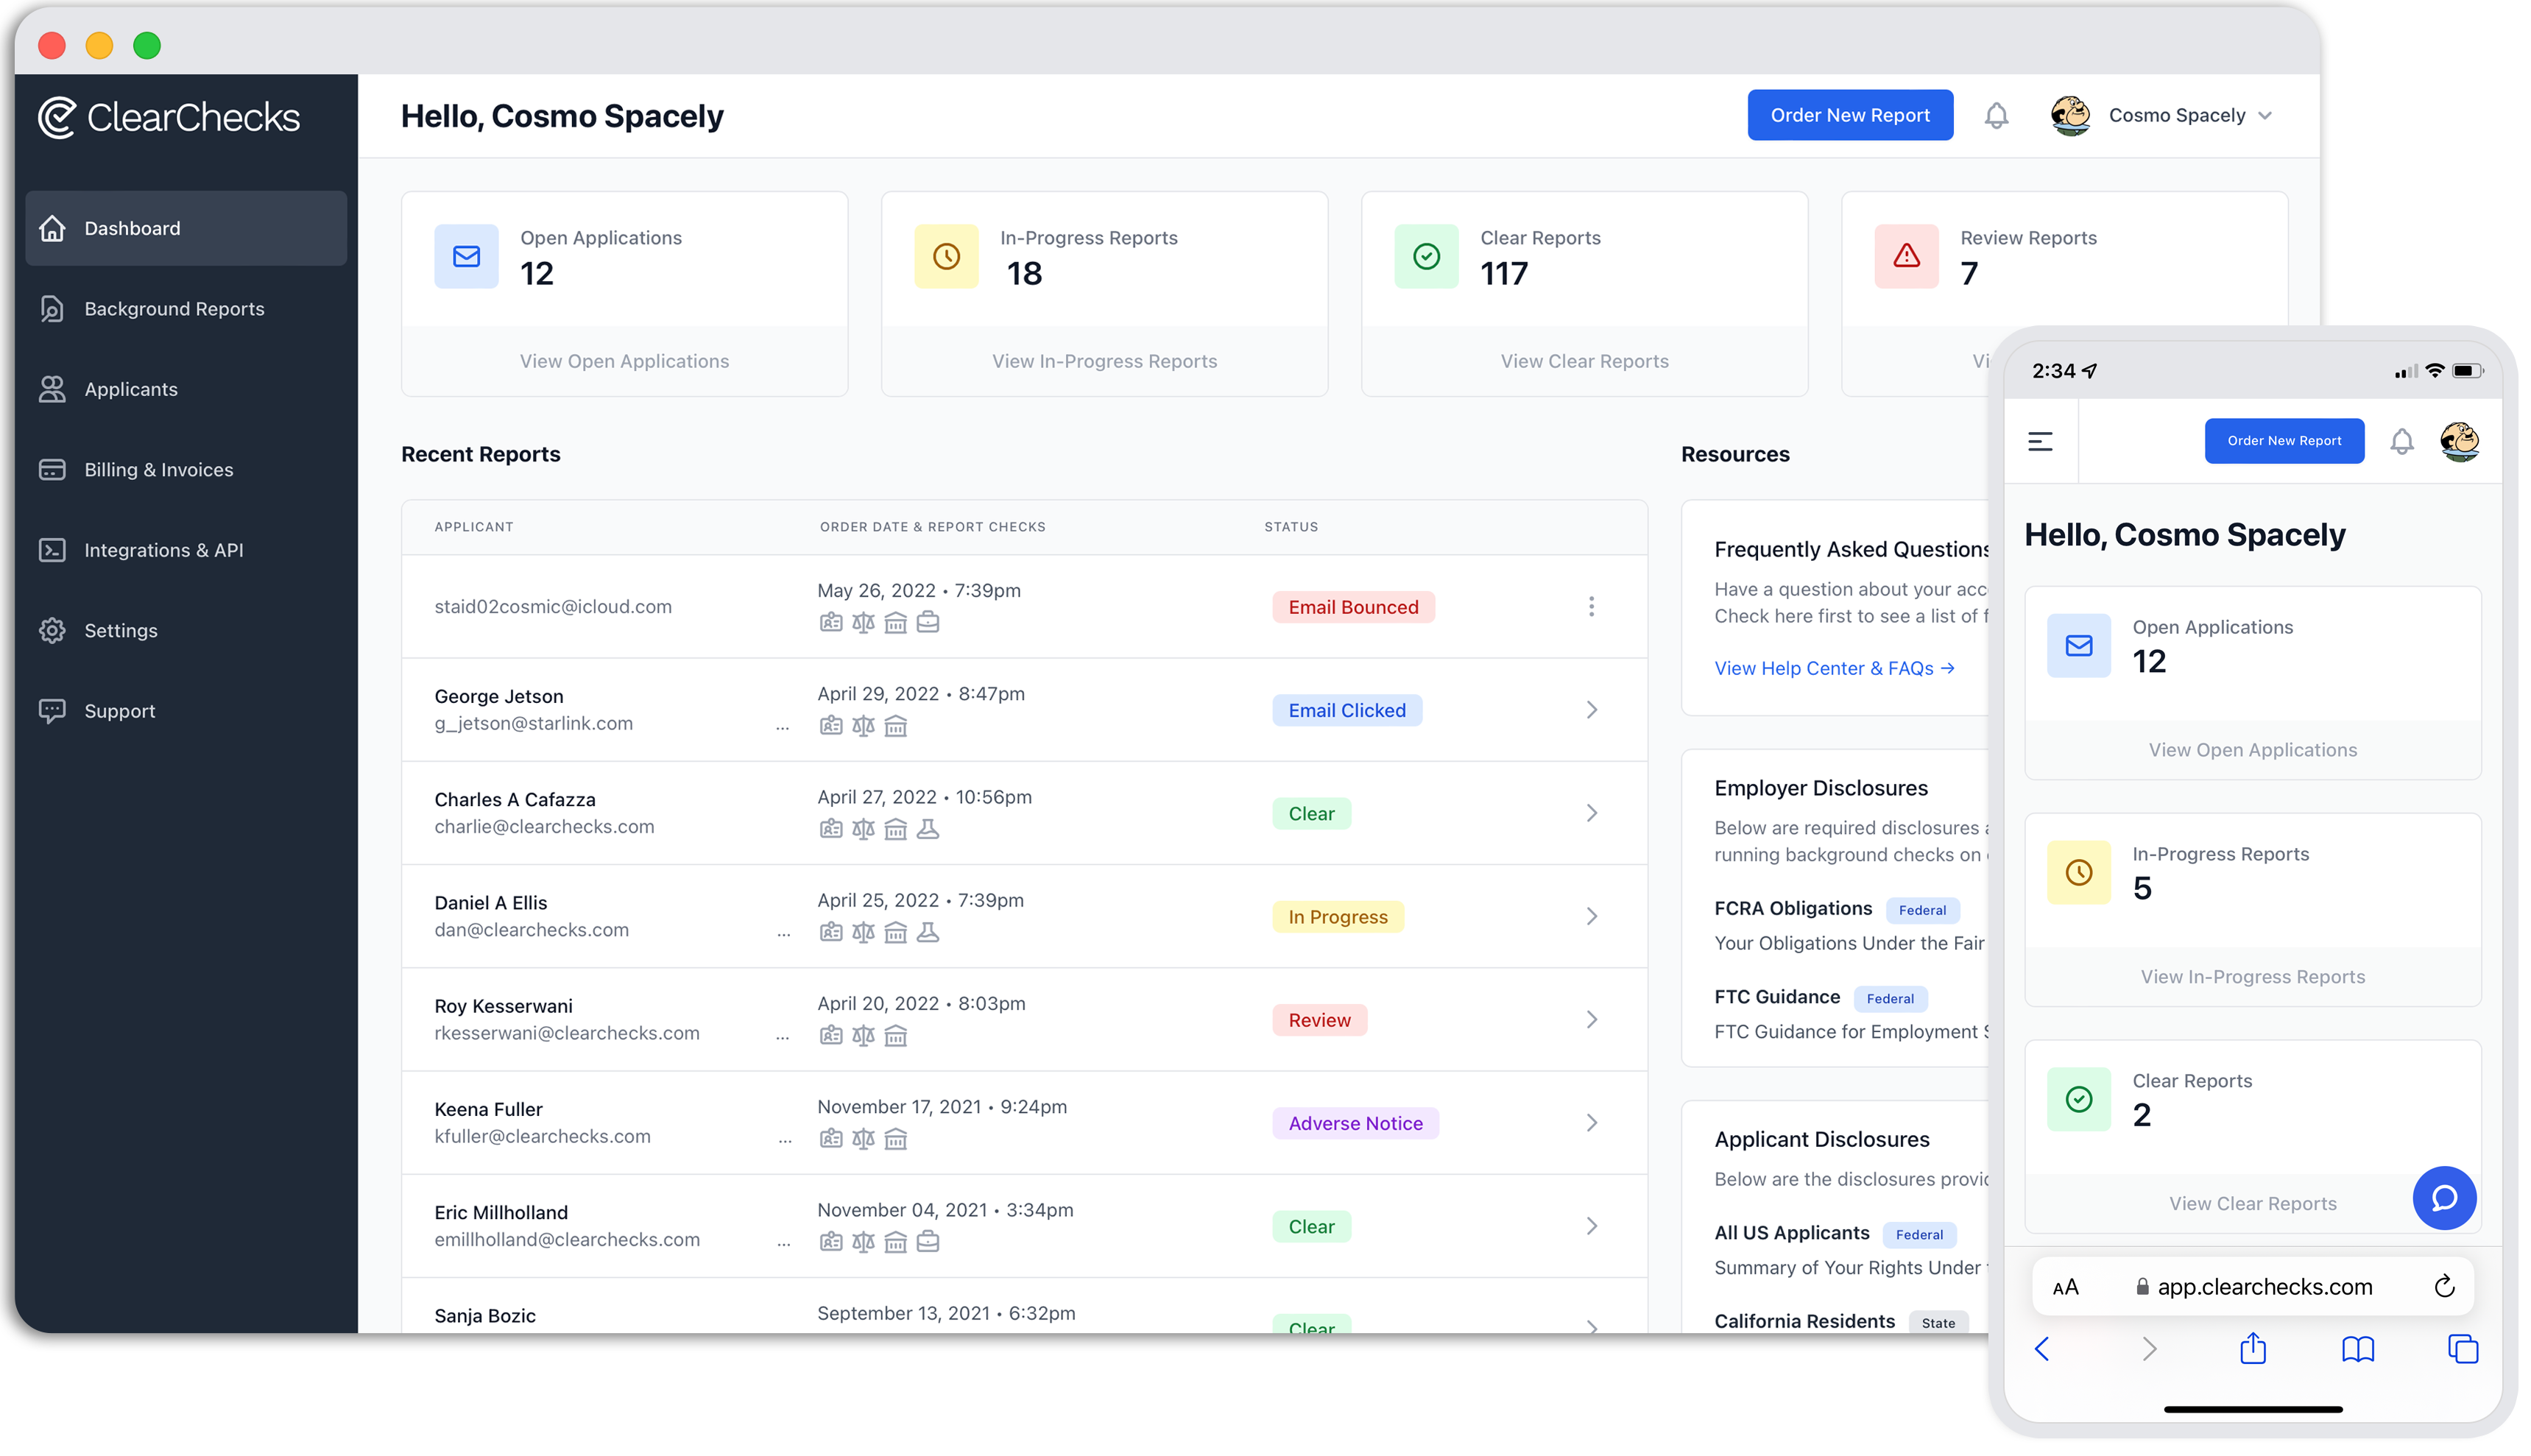Click the Support sidebar icon
This screenshot has width=2531, height=1456.
click(x=52, y=709)
